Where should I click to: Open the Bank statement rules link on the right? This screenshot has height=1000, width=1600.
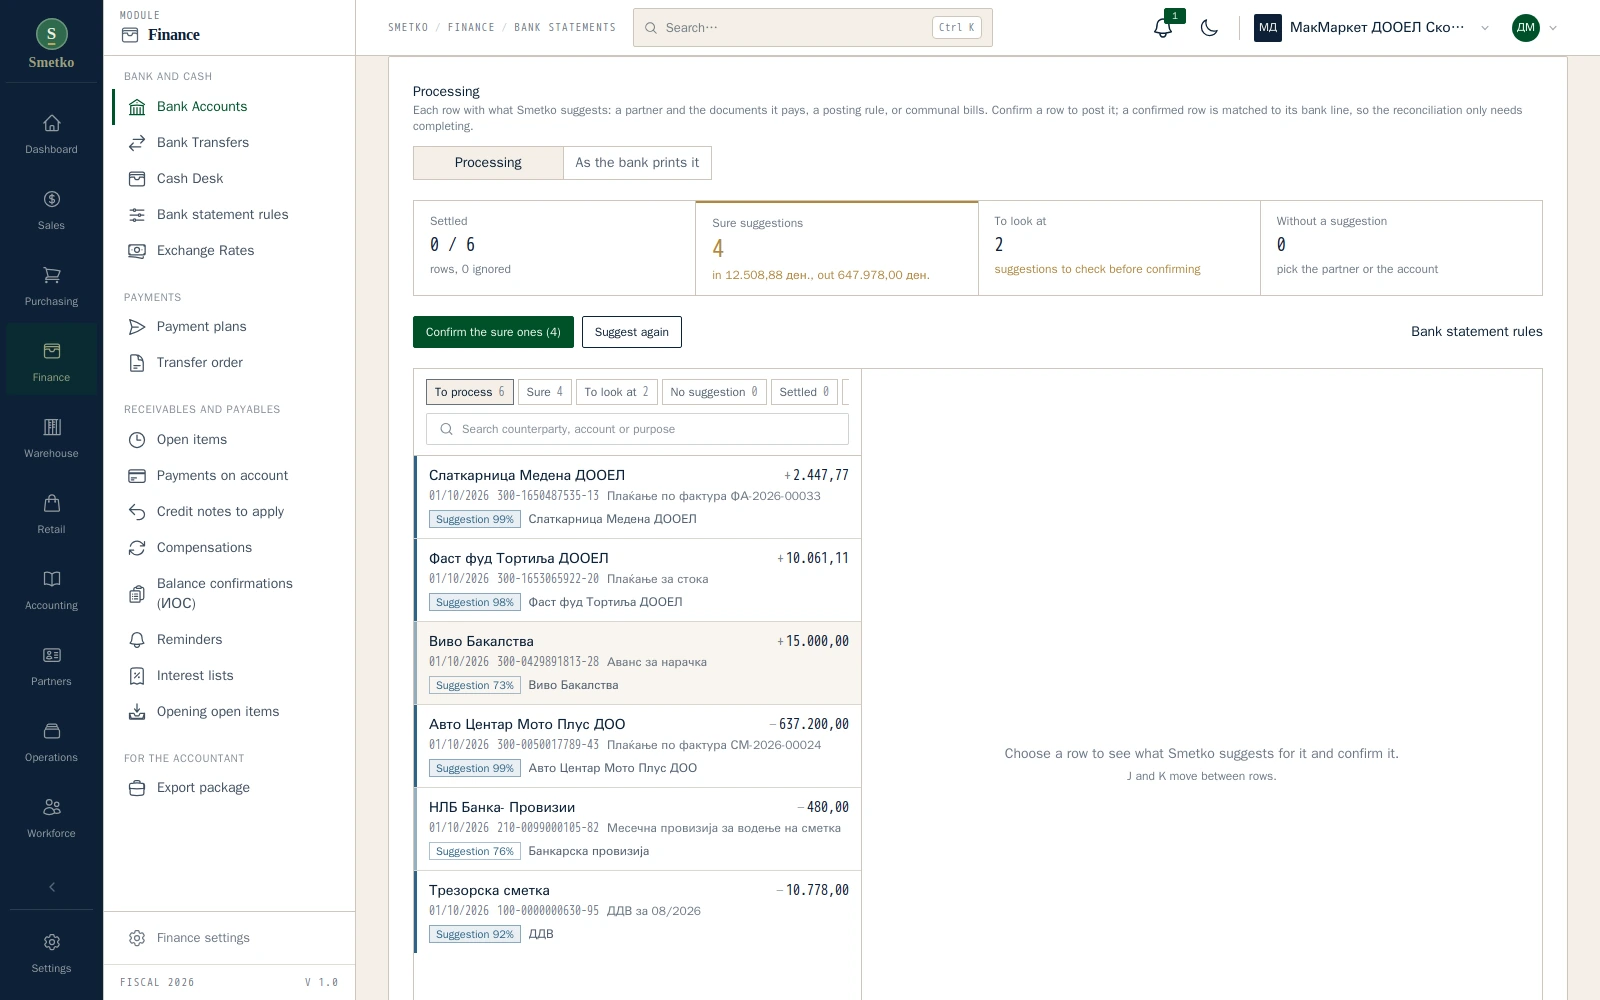pos(1476,332)
